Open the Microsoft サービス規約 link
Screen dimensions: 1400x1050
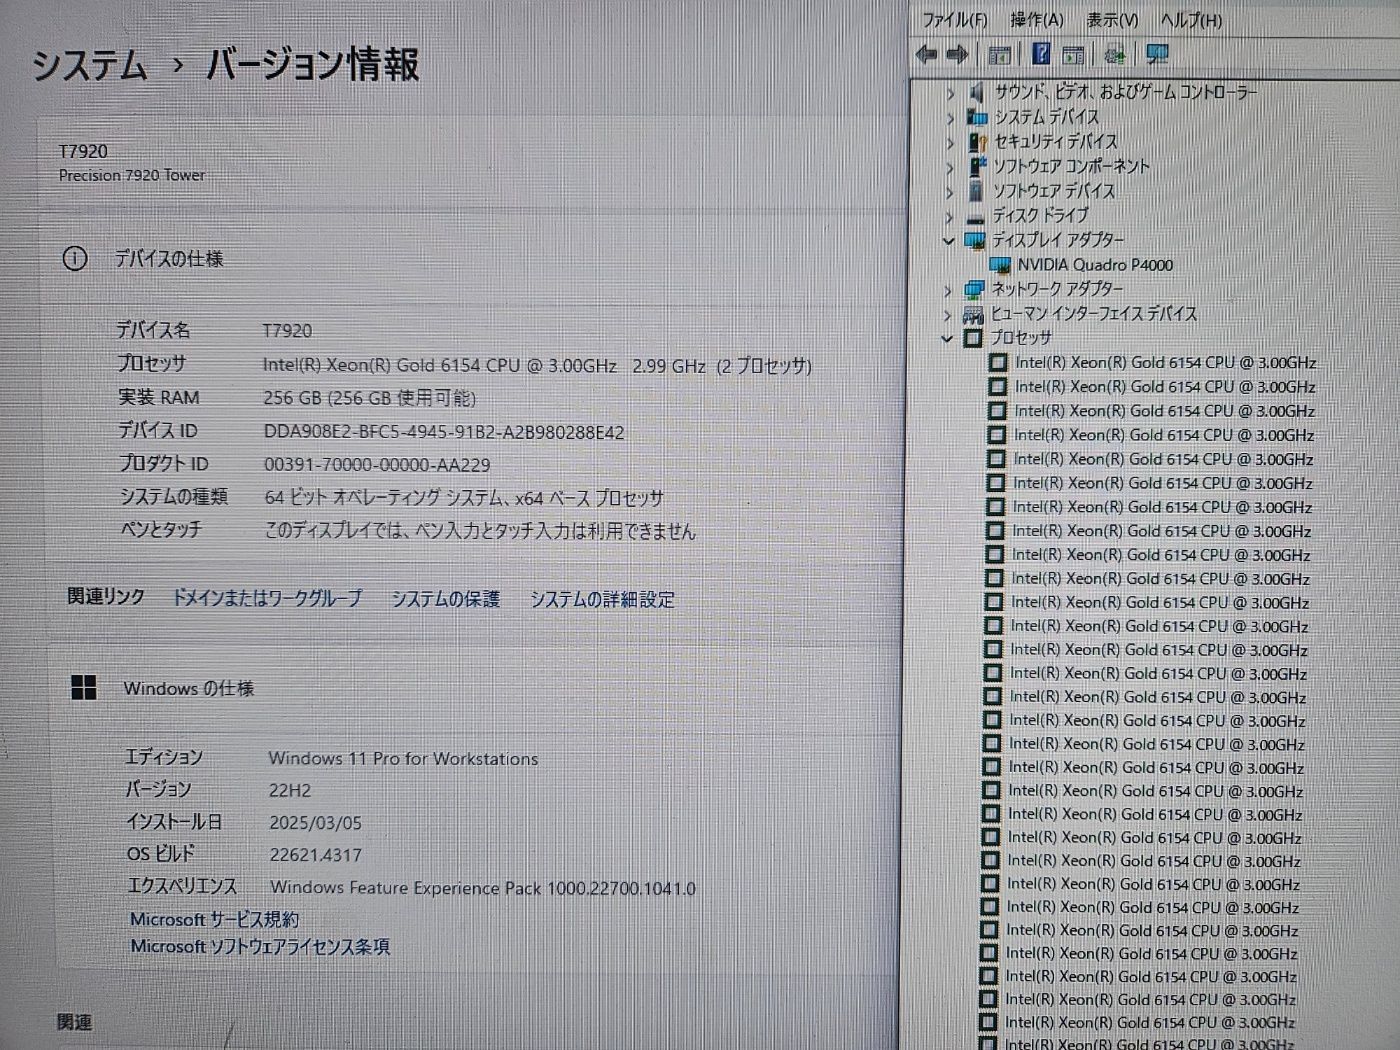coord(214,919)
